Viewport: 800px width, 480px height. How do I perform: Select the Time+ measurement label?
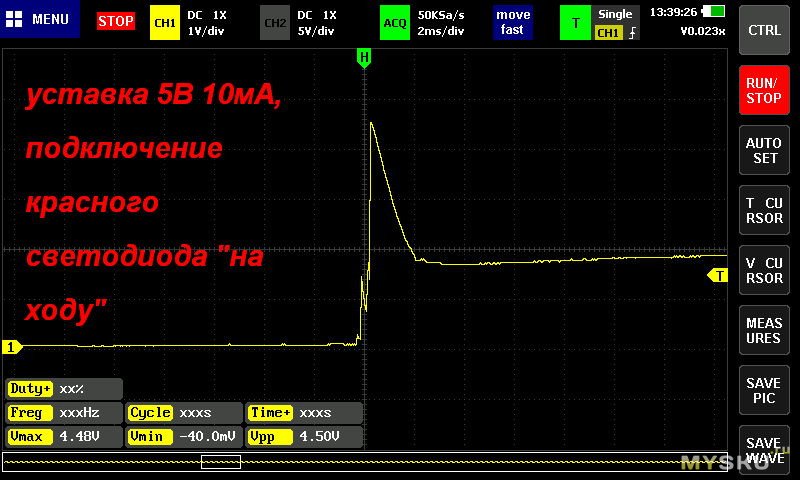[x=270, y=413]
